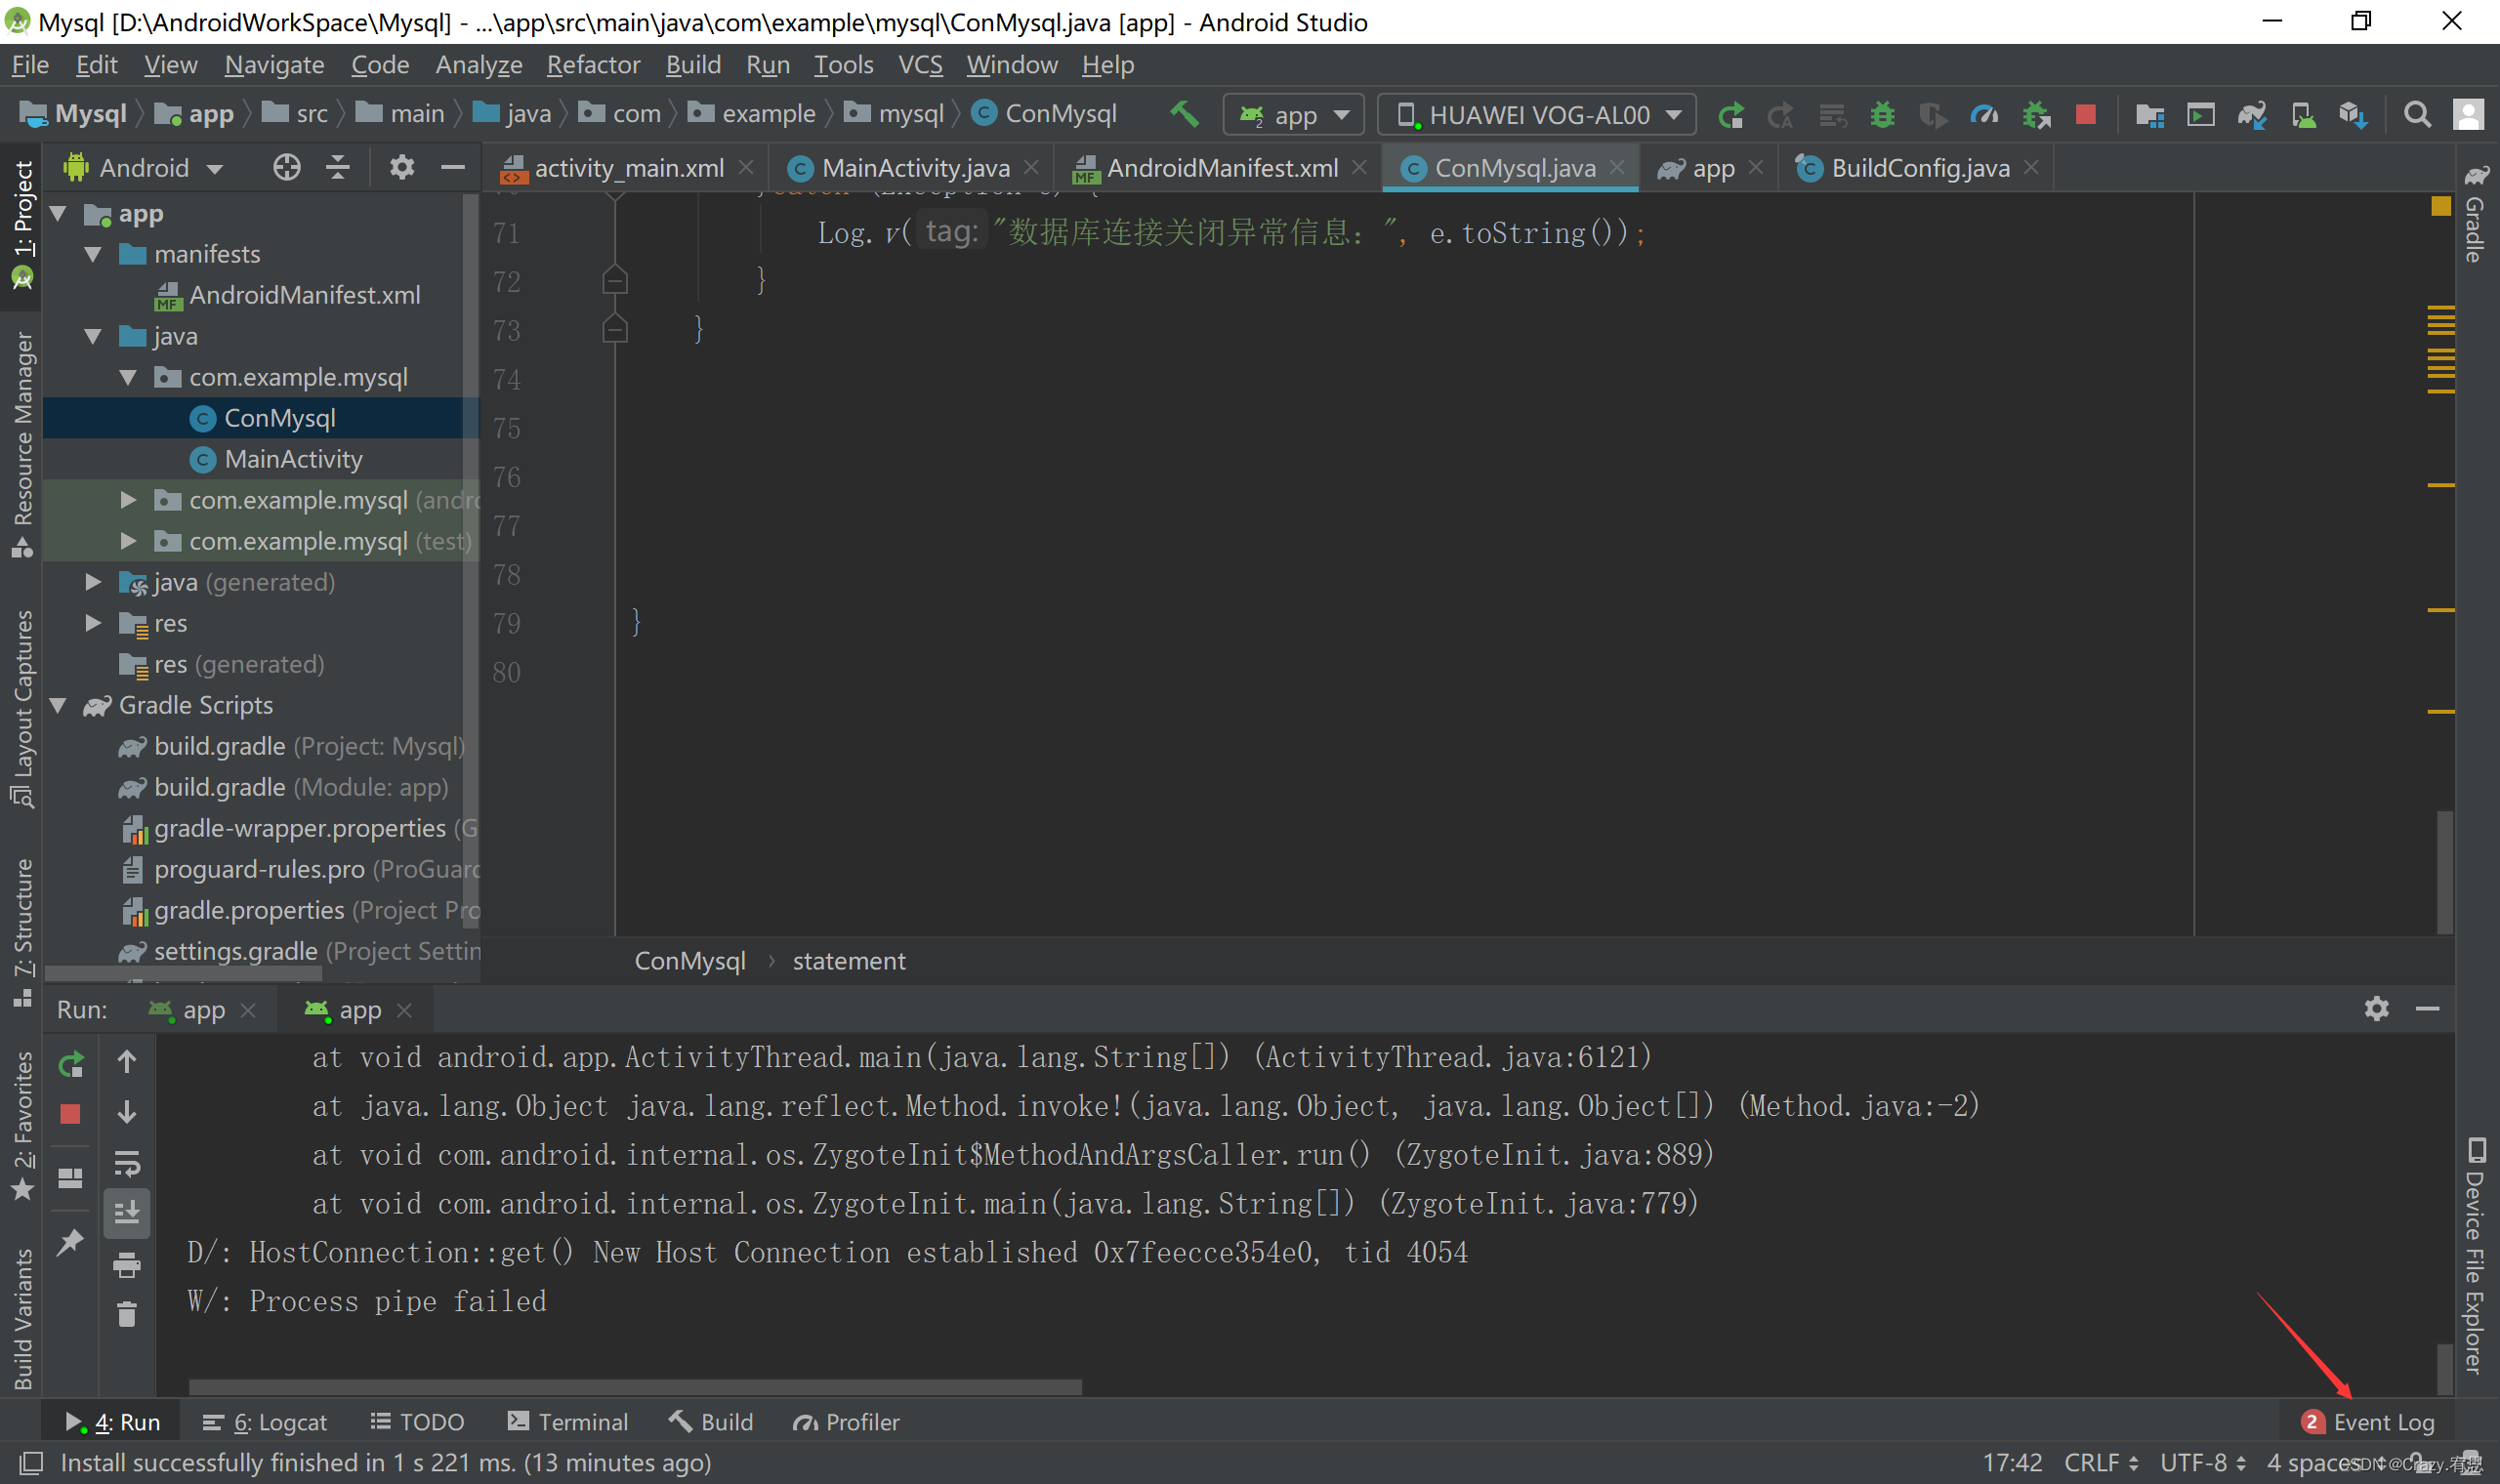Open the Debug app icon in toolbar
Screen dimensions: 2500x1484
pos(1884,114)
